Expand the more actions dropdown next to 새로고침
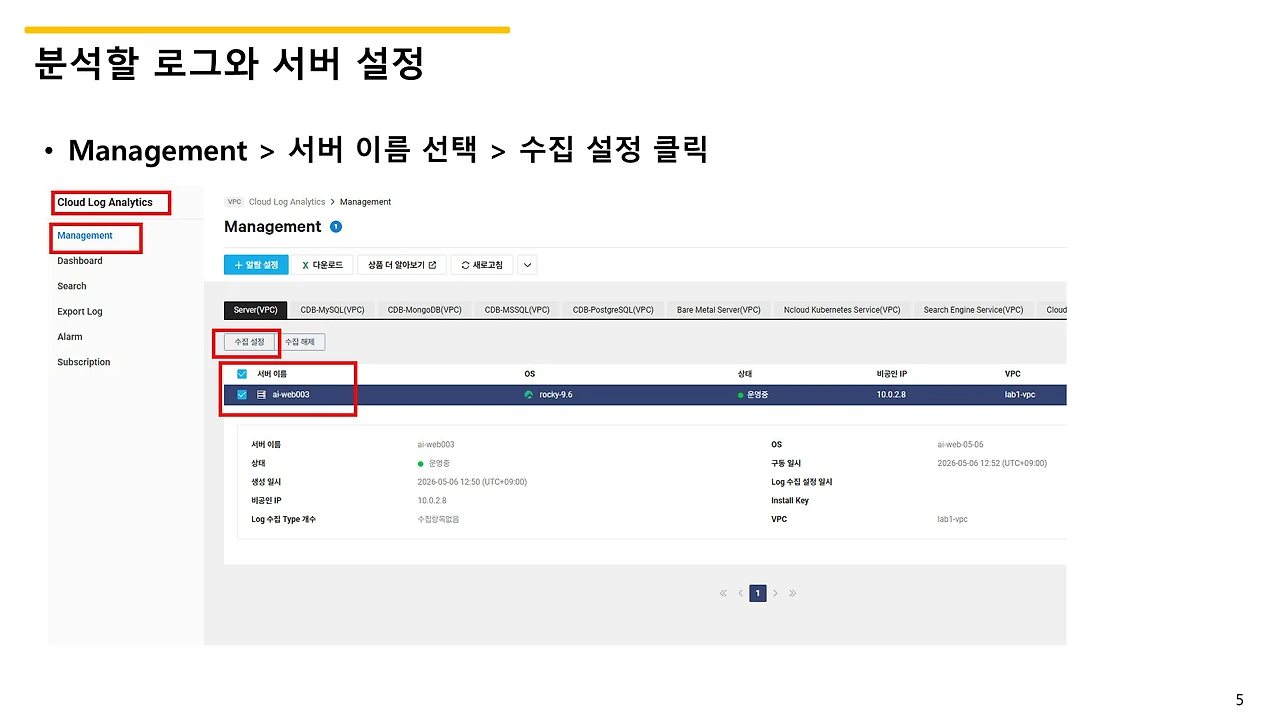The height and width of the screenshot is (720, 1280). pos(528,265)
